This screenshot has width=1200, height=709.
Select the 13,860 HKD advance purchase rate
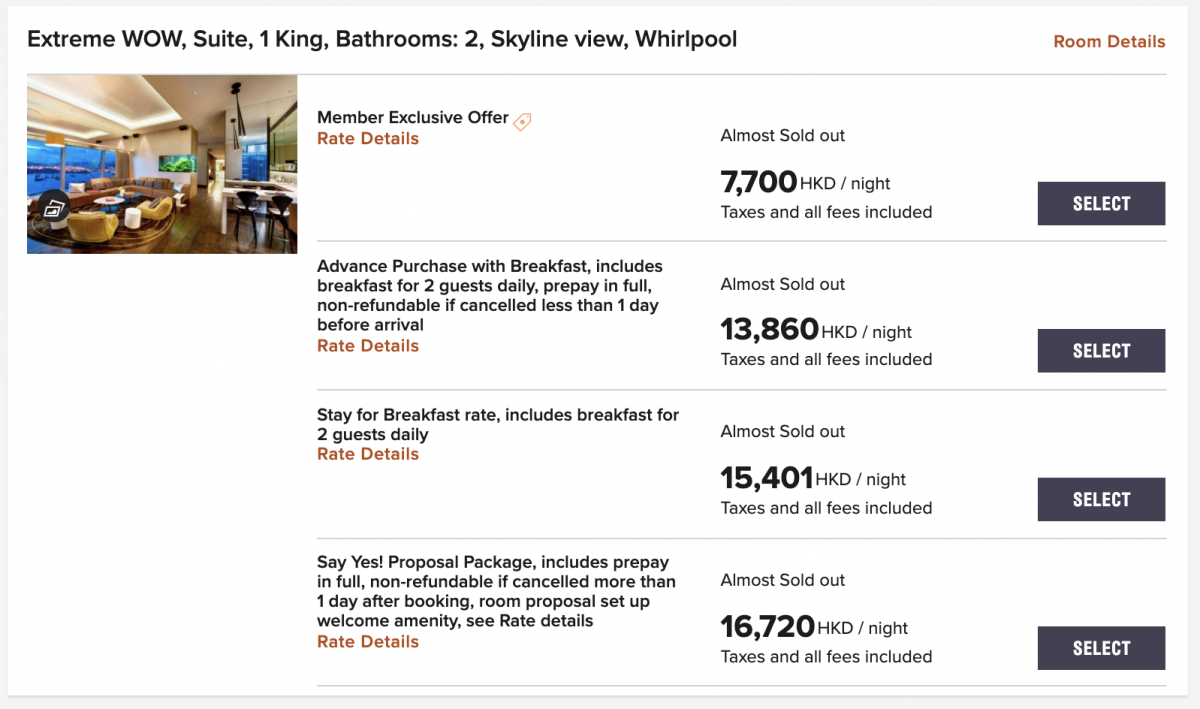click(1101, 351)
